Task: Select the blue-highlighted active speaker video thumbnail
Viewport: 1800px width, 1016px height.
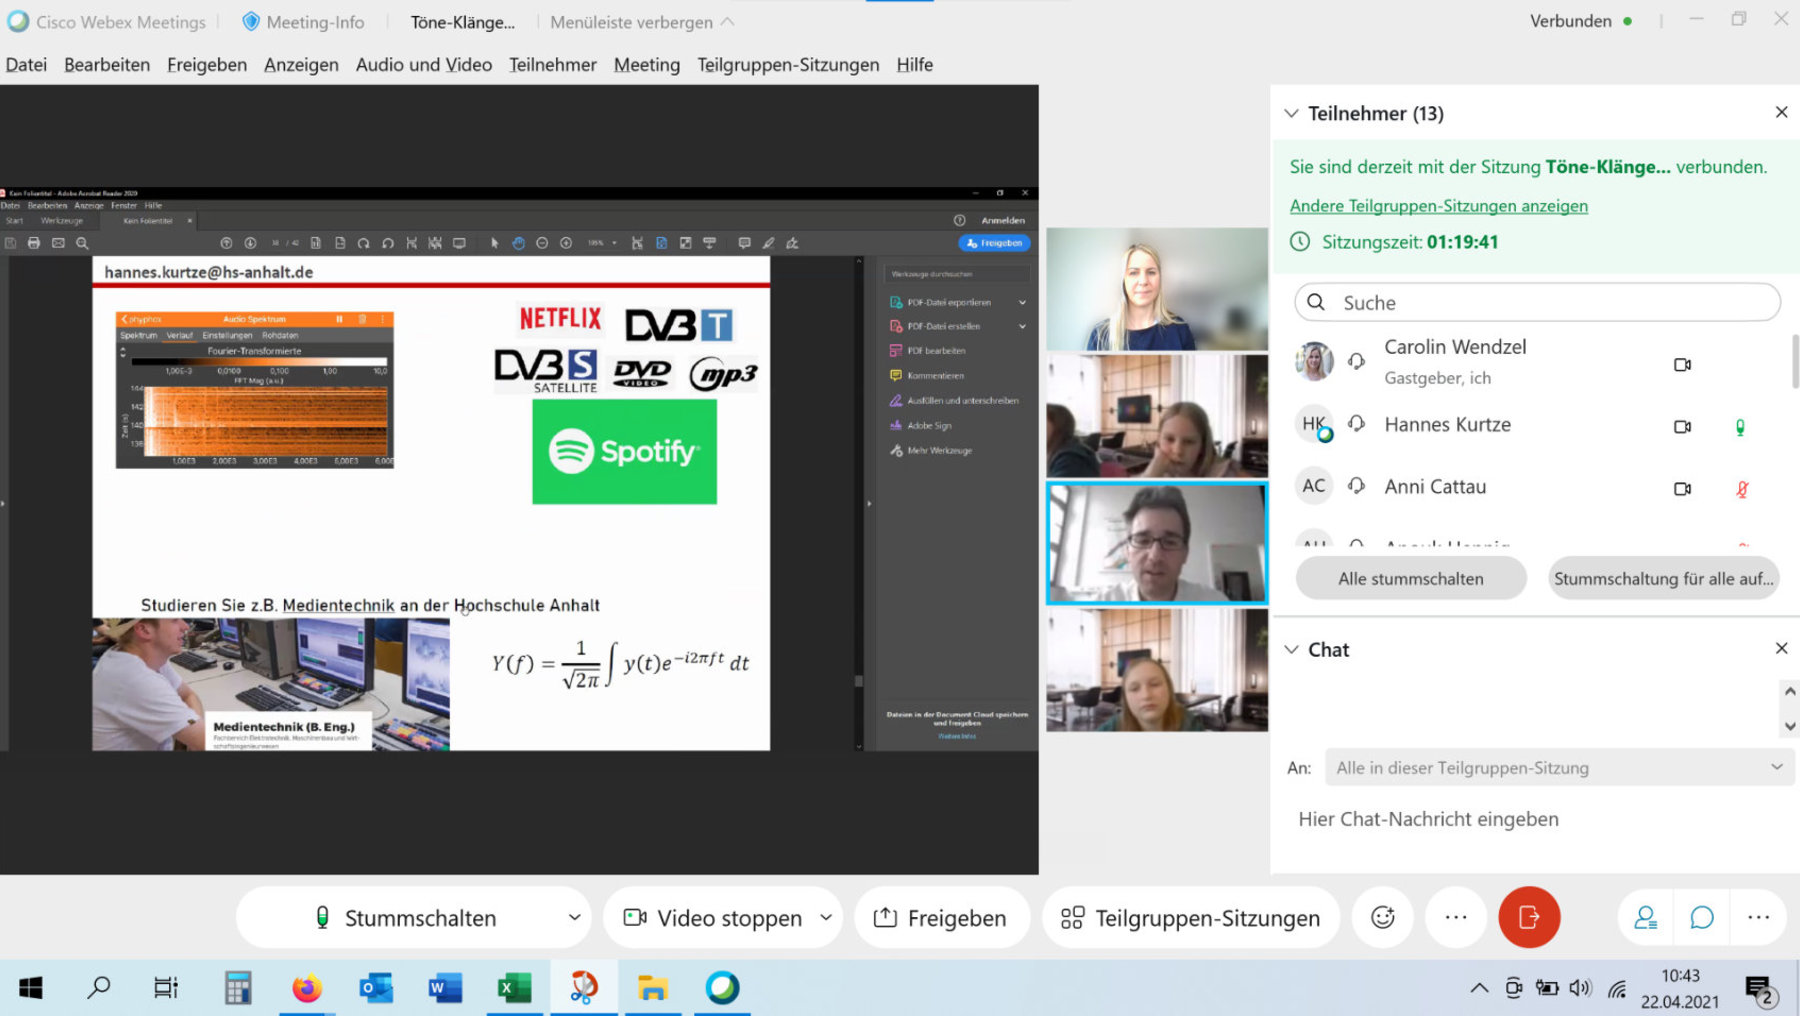Action: (x=1157, y=543)
